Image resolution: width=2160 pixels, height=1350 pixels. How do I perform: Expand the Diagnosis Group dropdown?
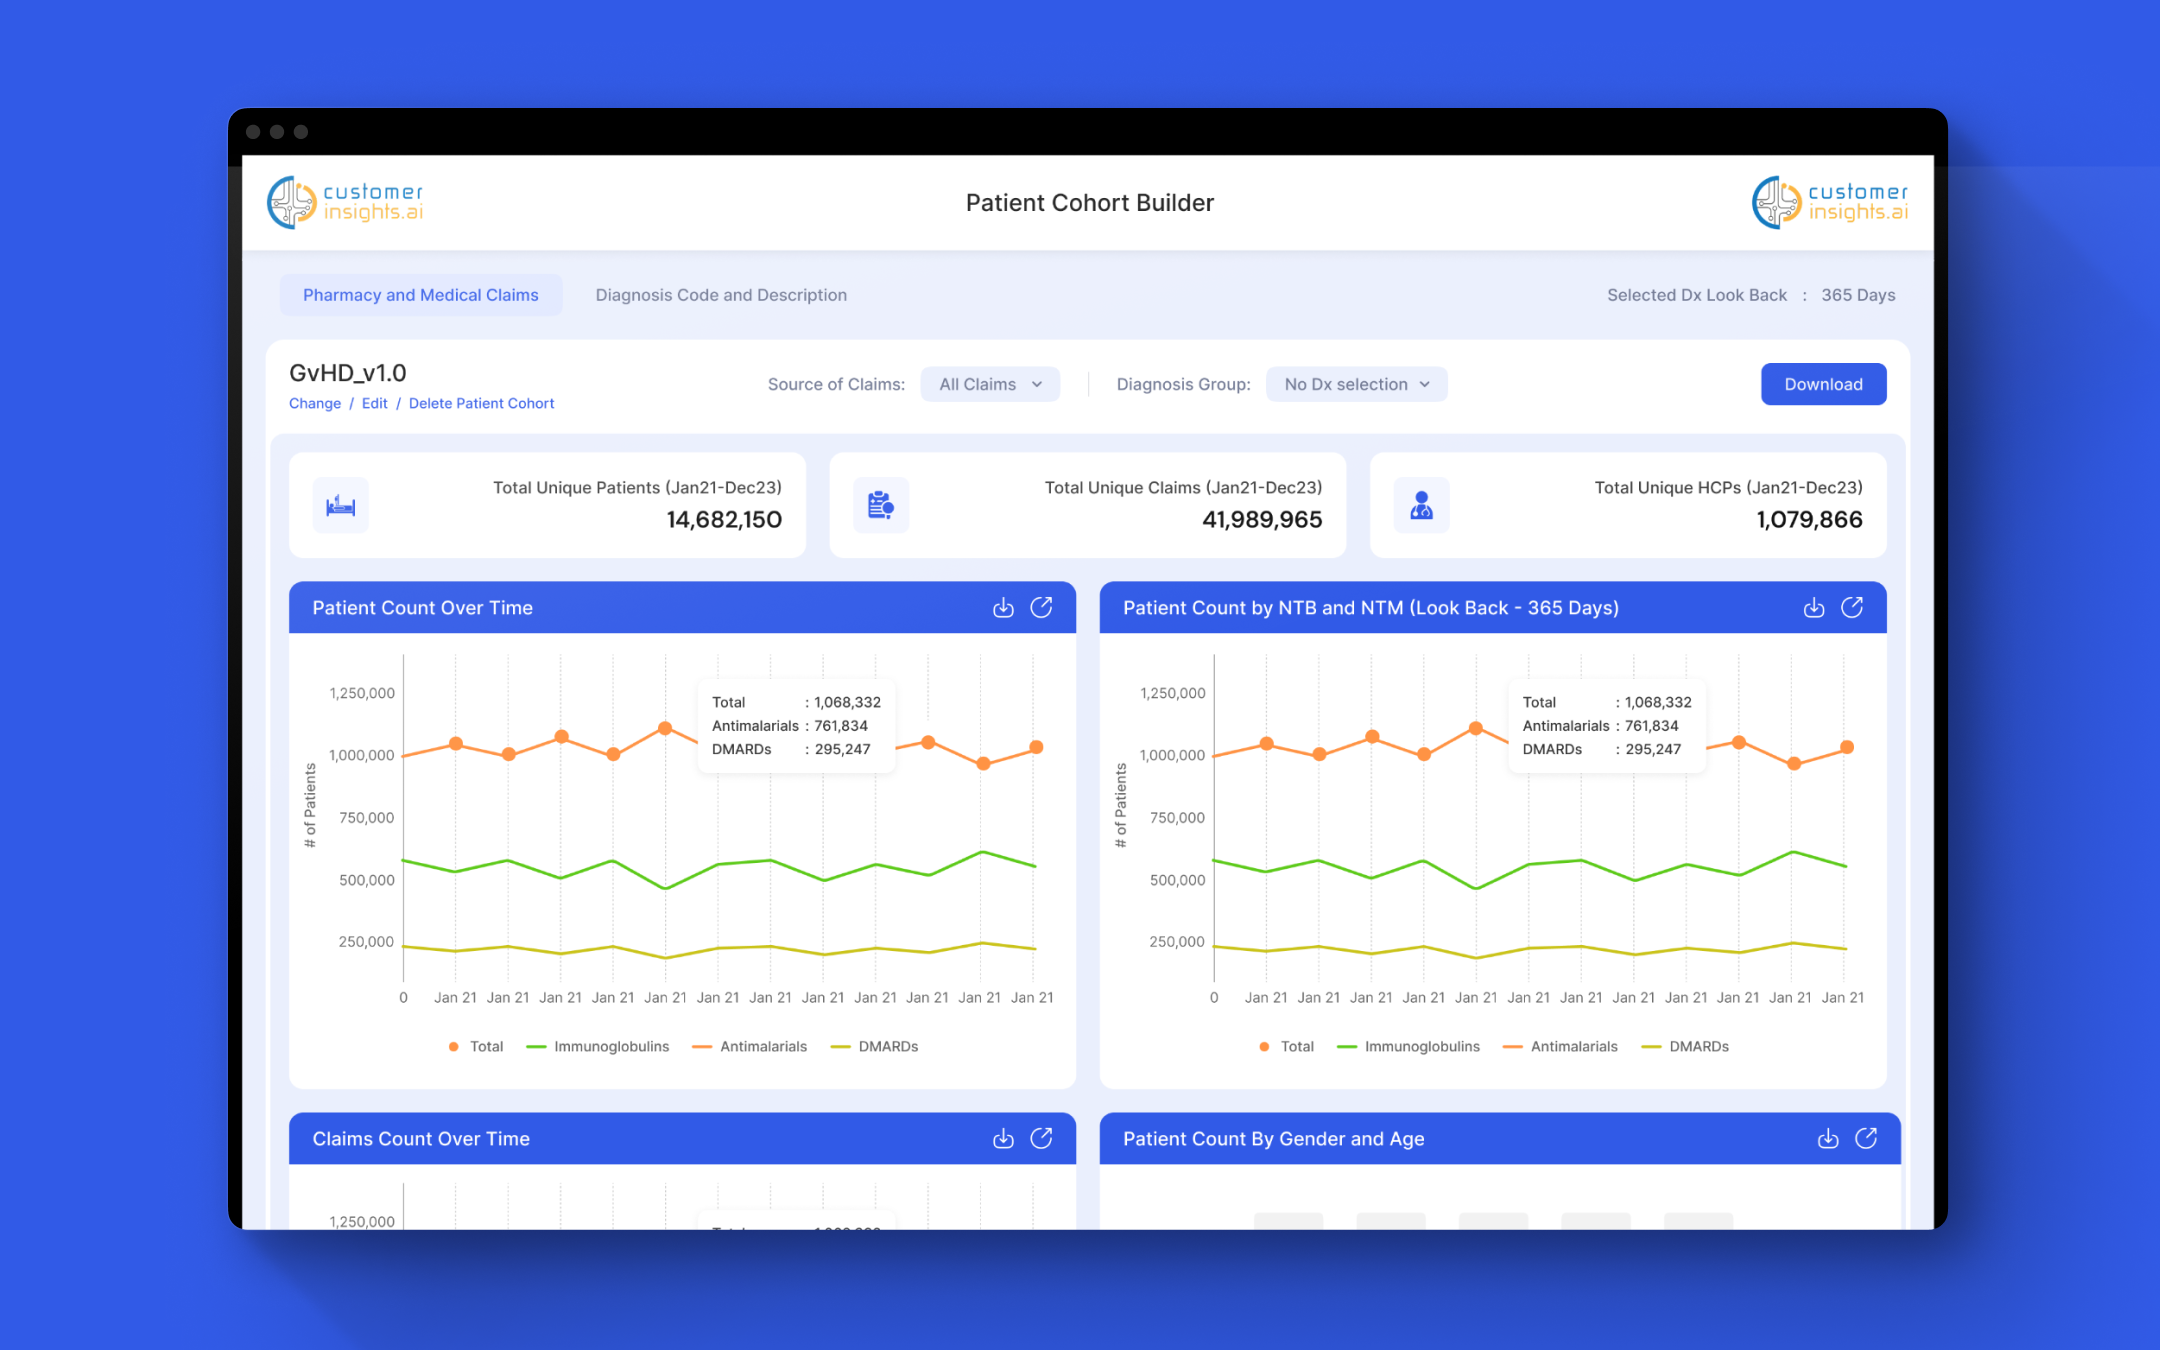[1356, 385]
